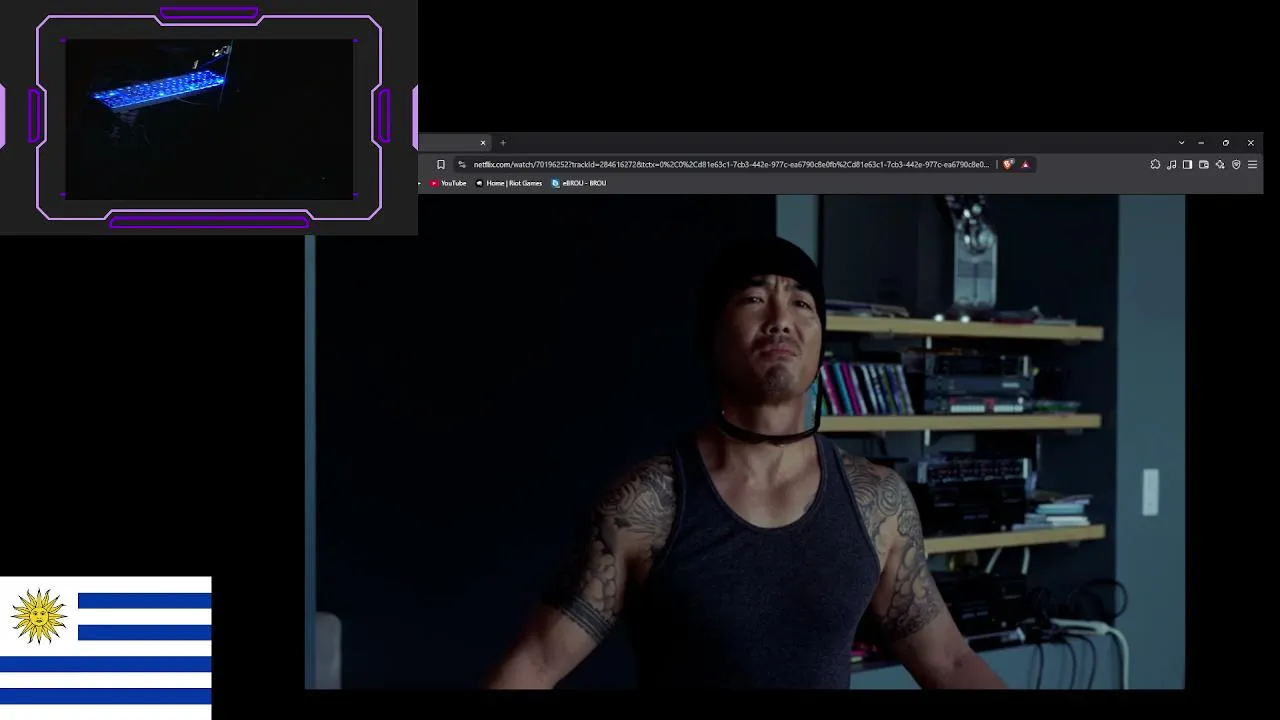
Task: Restore down the browser window
Action: coord(1226,143)
